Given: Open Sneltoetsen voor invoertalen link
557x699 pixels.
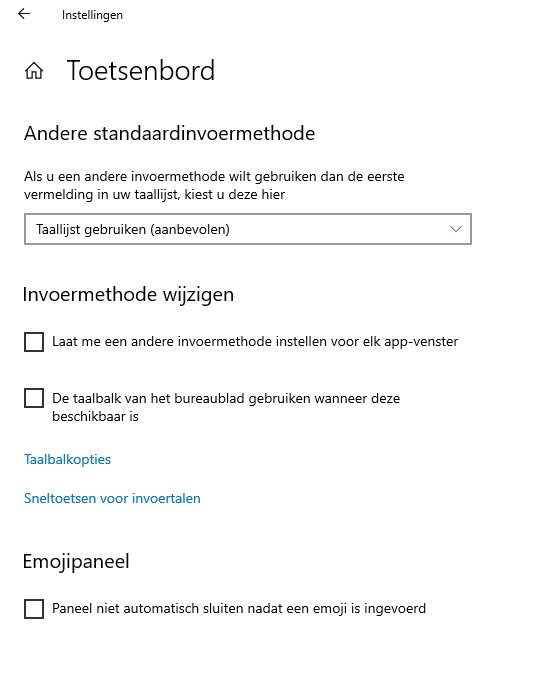Looking at the screenshot, I should click(112, 498).
